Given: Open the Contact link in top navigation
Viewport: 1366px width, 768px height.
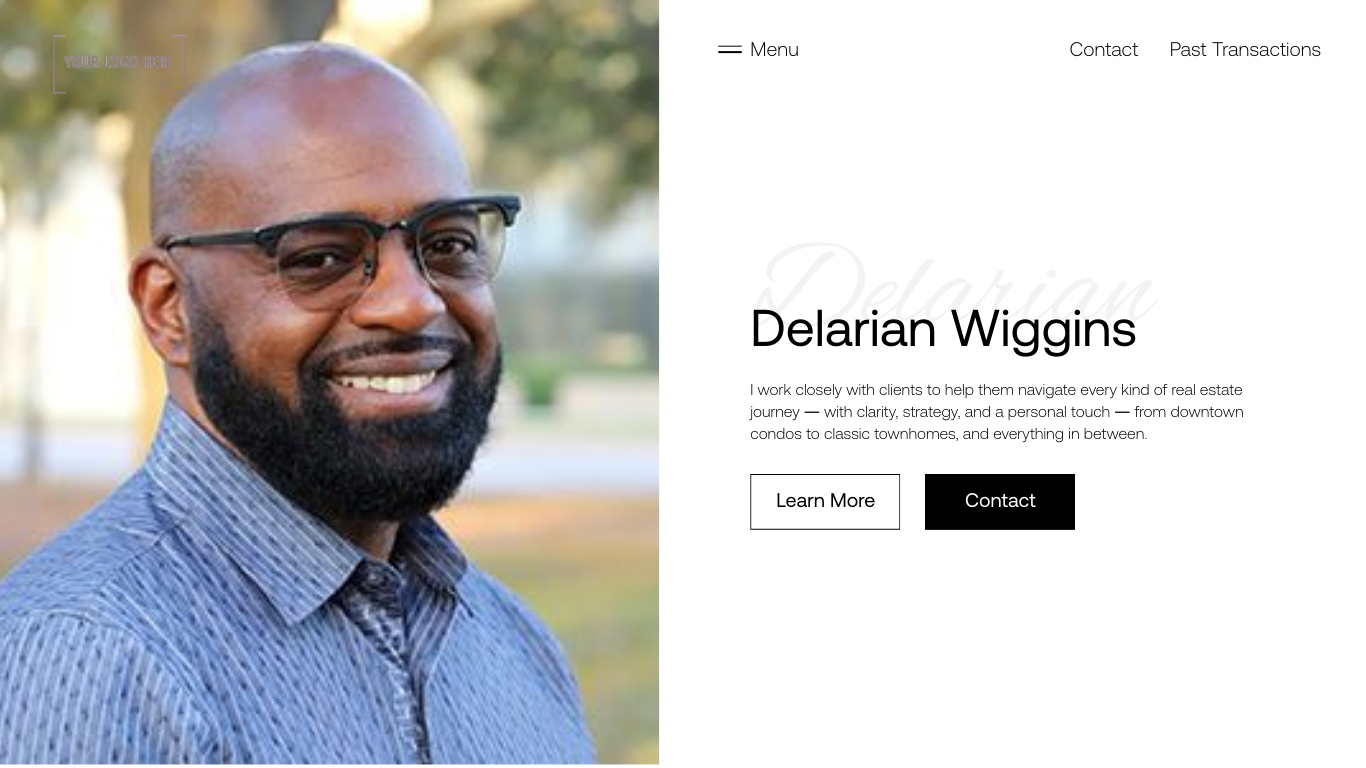Looking at the screenshot, I should pos(1103,49).
